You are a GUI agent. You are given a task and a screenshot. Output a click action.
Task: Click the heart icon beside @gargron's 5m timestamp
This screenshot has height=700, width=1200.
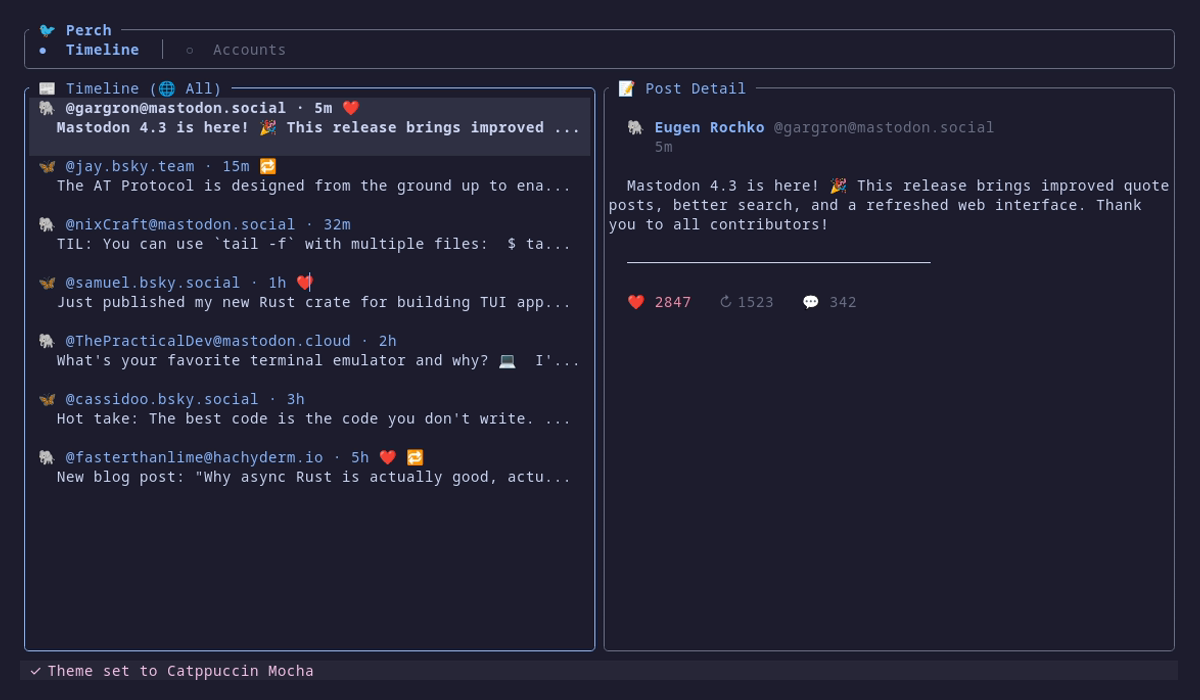point(351,107)
